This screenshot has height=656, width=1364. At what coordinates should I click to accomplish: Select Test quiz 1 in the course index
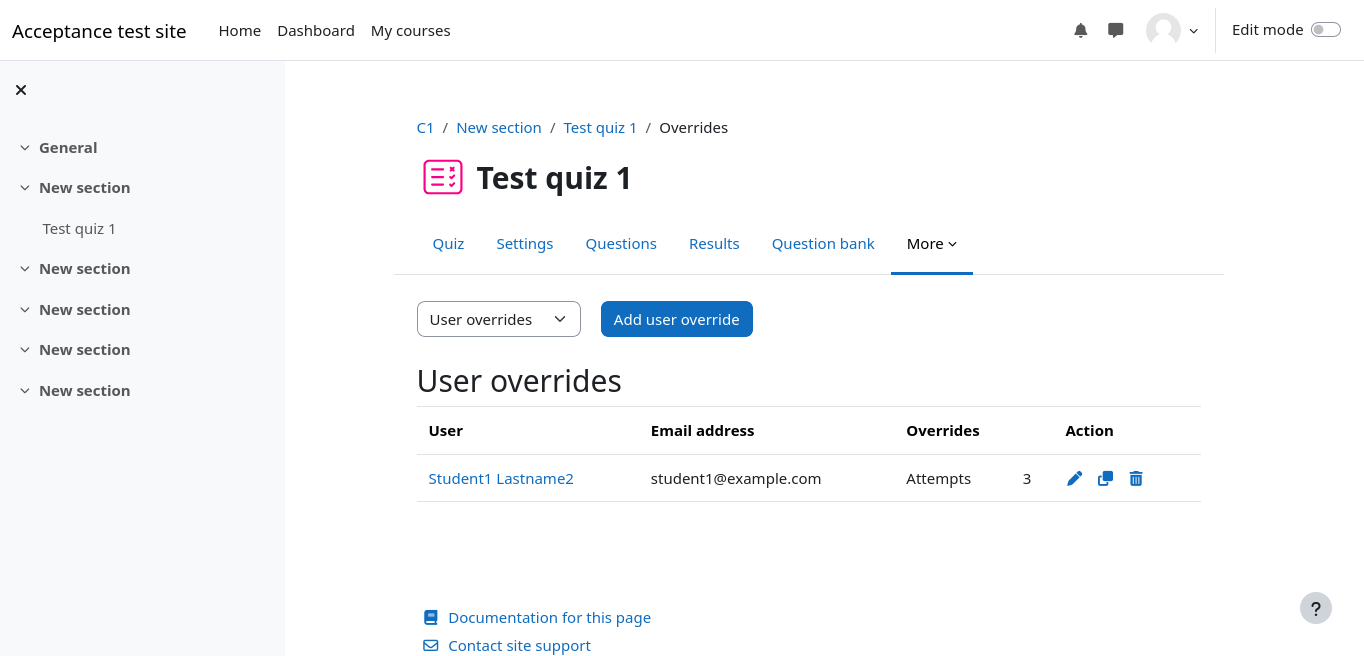coord(79,229)
